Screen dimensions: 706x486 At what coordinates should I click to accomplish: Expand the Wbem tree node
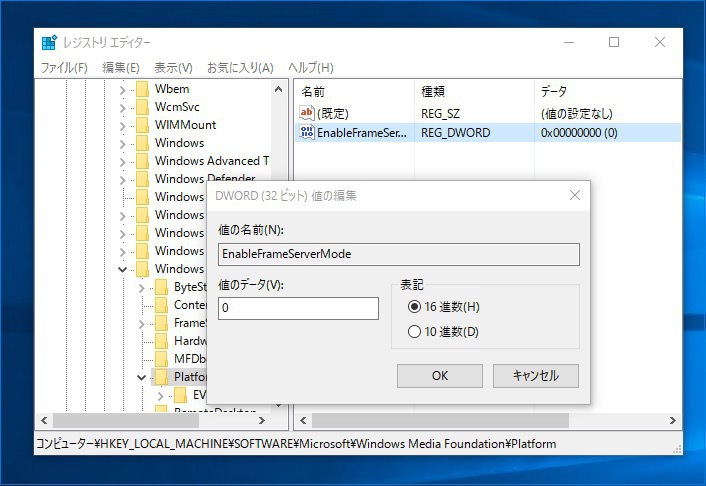tap(122, 90)
